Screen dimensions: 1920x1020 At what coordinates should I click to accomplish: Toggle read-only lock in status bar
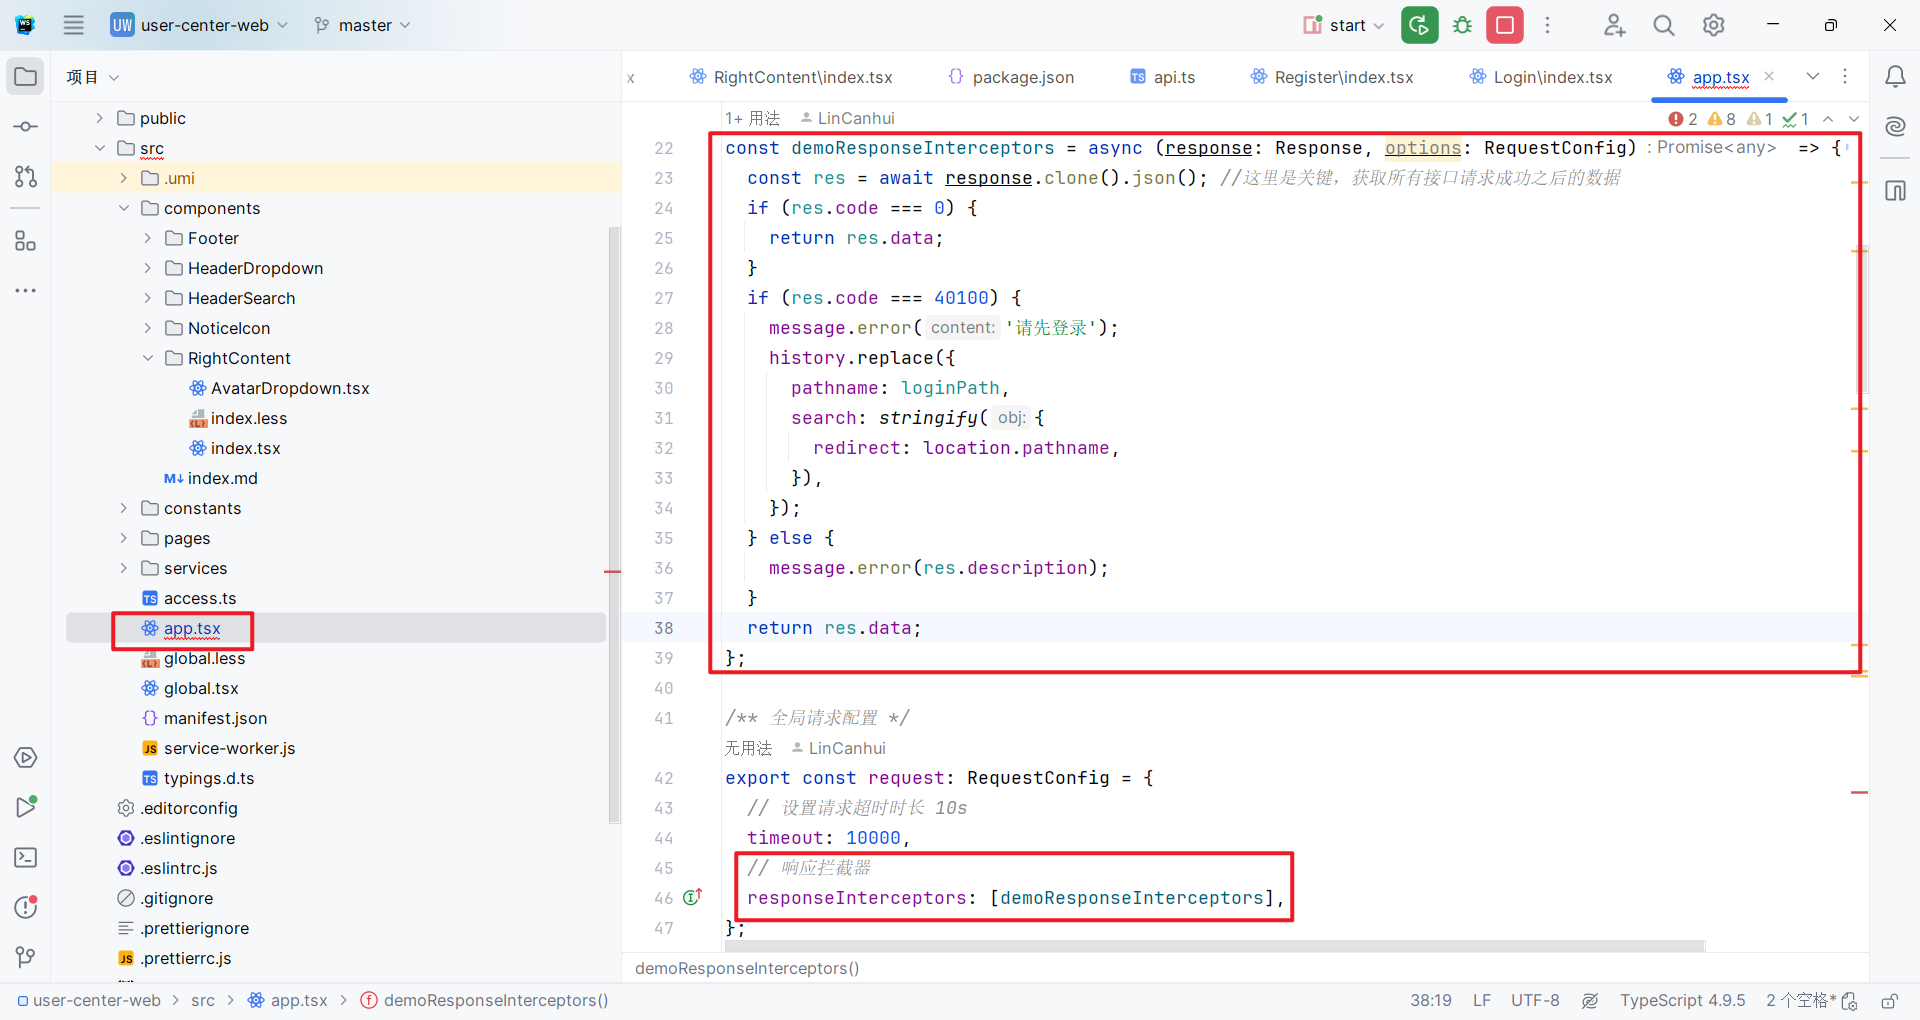[x=1889, y=1001]
